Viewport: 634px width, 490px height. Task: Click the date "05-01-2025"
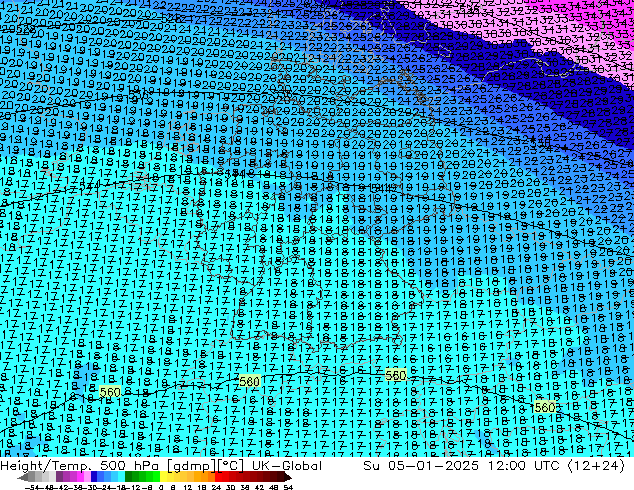(x=433, y=466)
